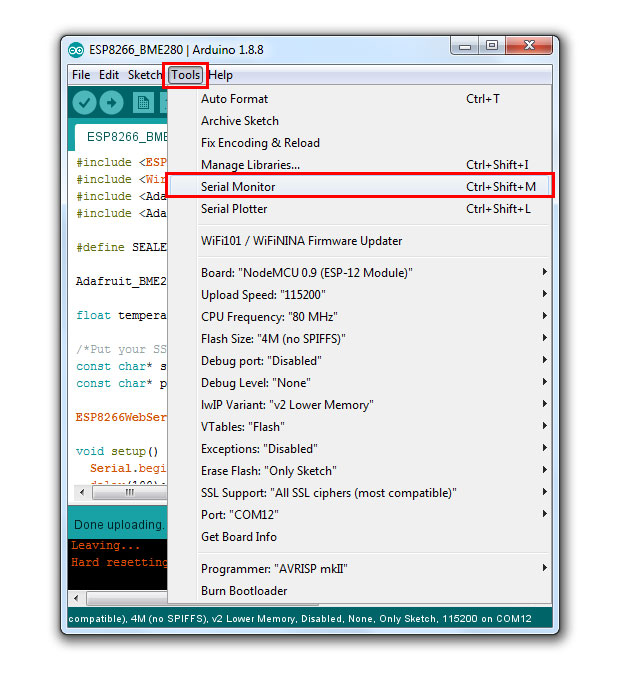This screenshot has width=618, height=676.
Task: Close the open Tools menu
Action: (x=185, y=75)
